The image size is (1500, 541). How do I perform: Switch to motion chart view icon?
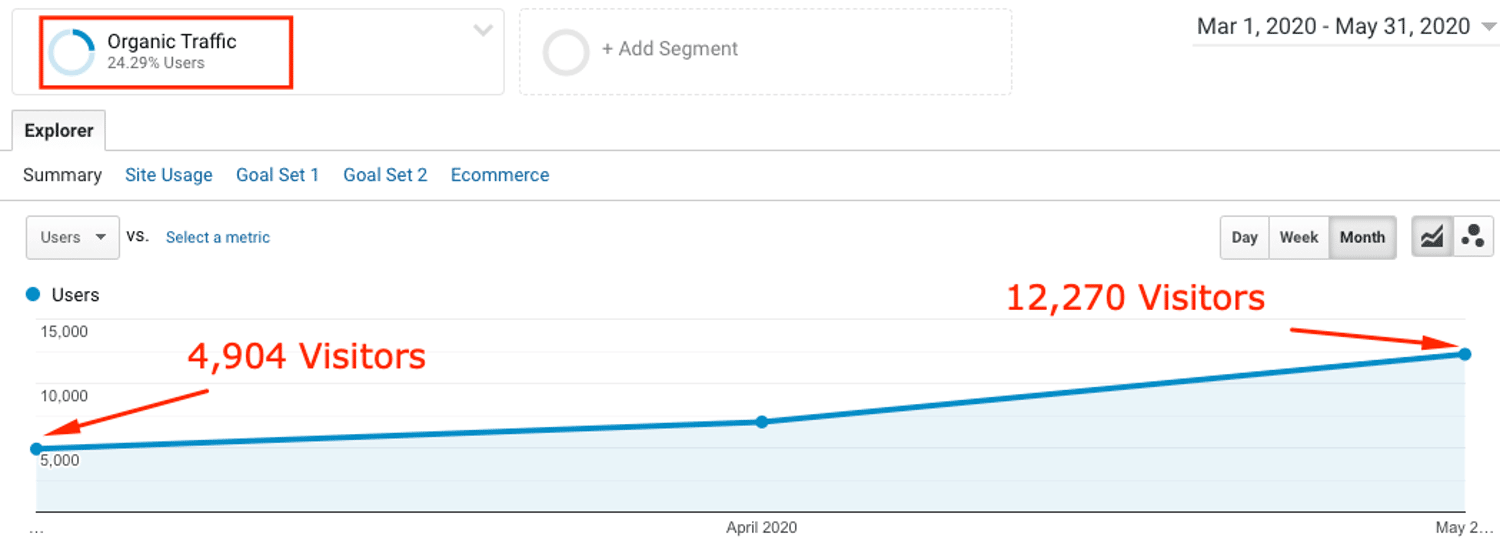(1472, 237)
